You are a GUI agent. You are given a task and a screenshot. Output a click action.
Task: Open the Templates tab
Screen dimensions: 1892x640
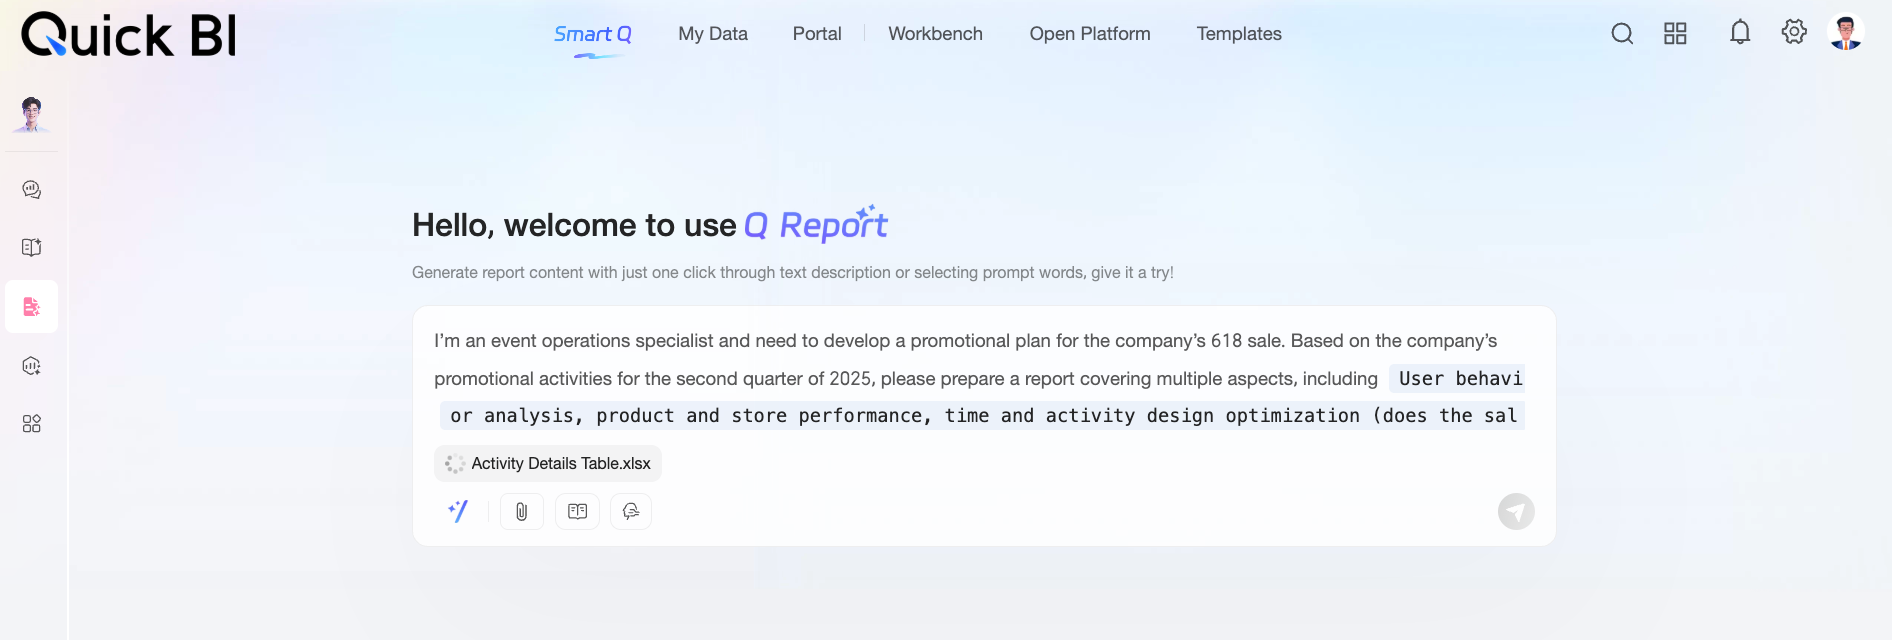tap(1239, 34)
